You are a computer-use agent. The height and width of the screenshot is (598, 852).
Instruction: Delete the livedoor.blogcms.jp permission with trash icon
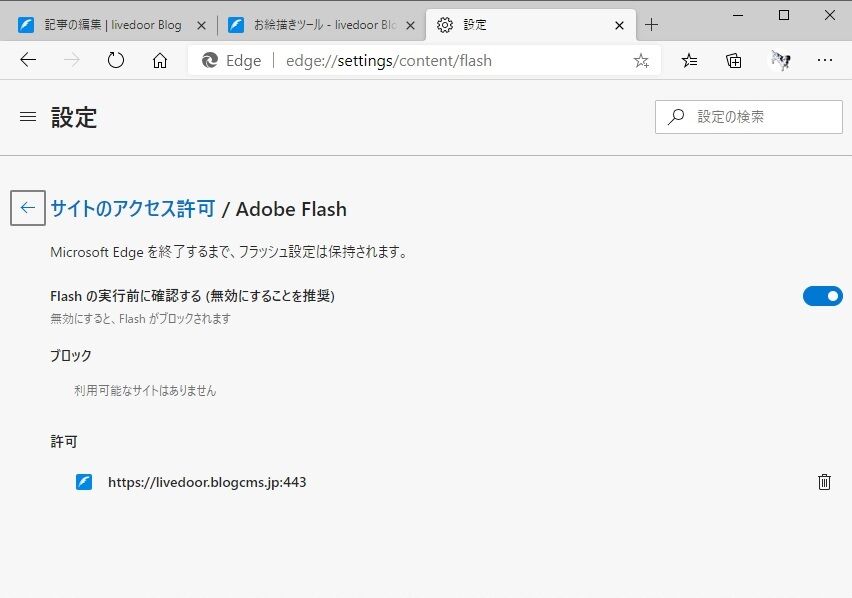click(824, 482)
